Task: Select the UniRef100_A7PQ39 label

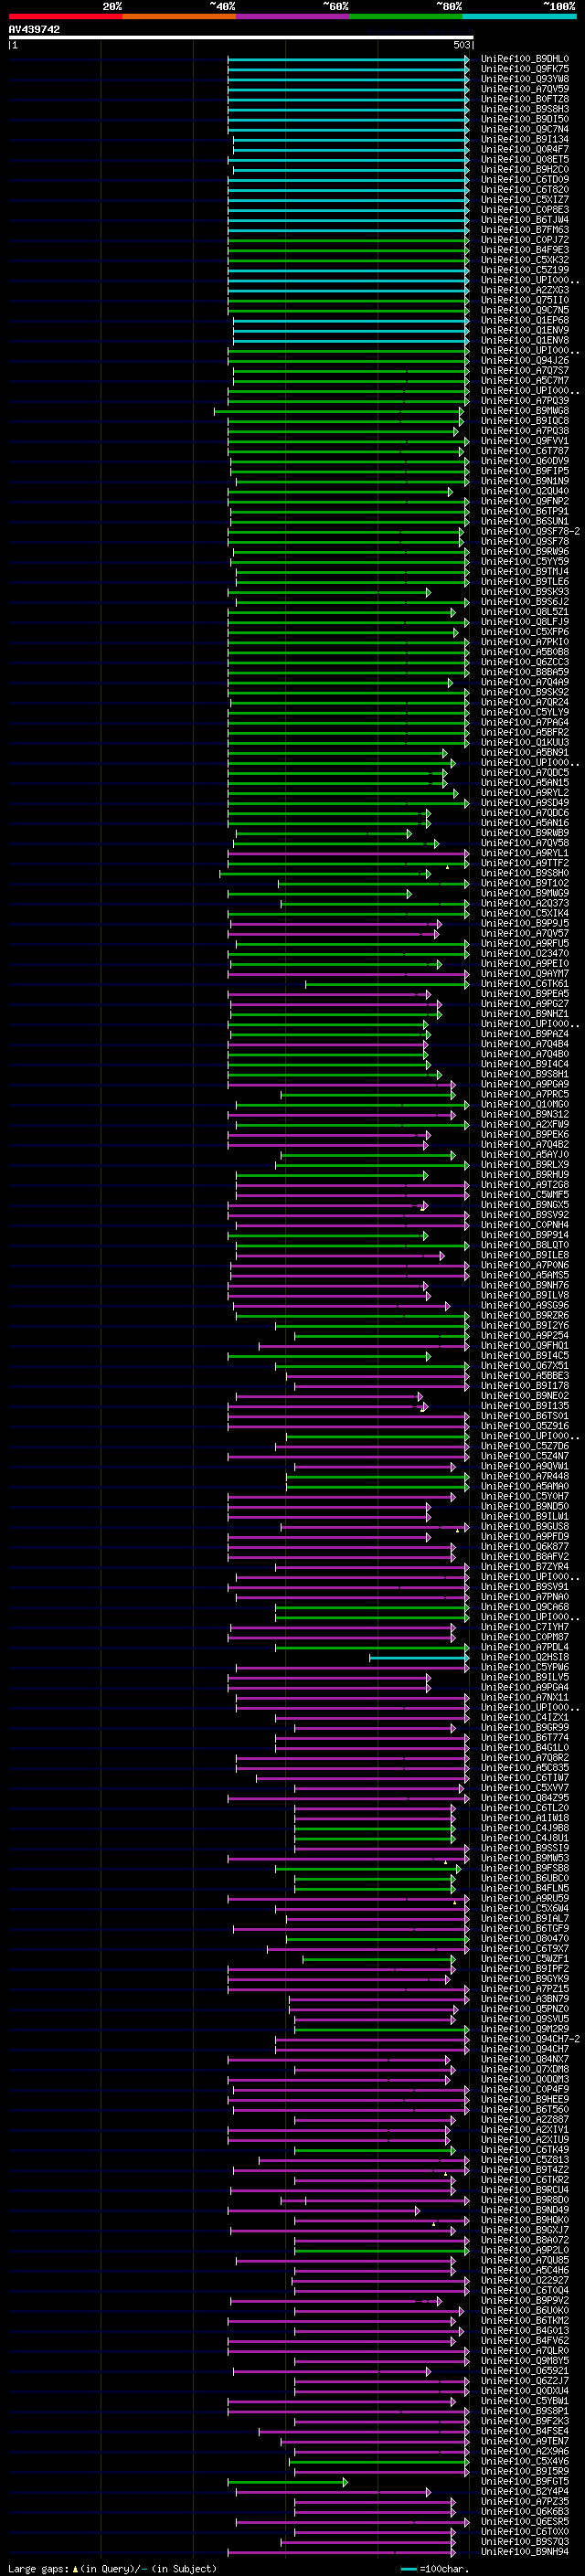Action: 524,401
